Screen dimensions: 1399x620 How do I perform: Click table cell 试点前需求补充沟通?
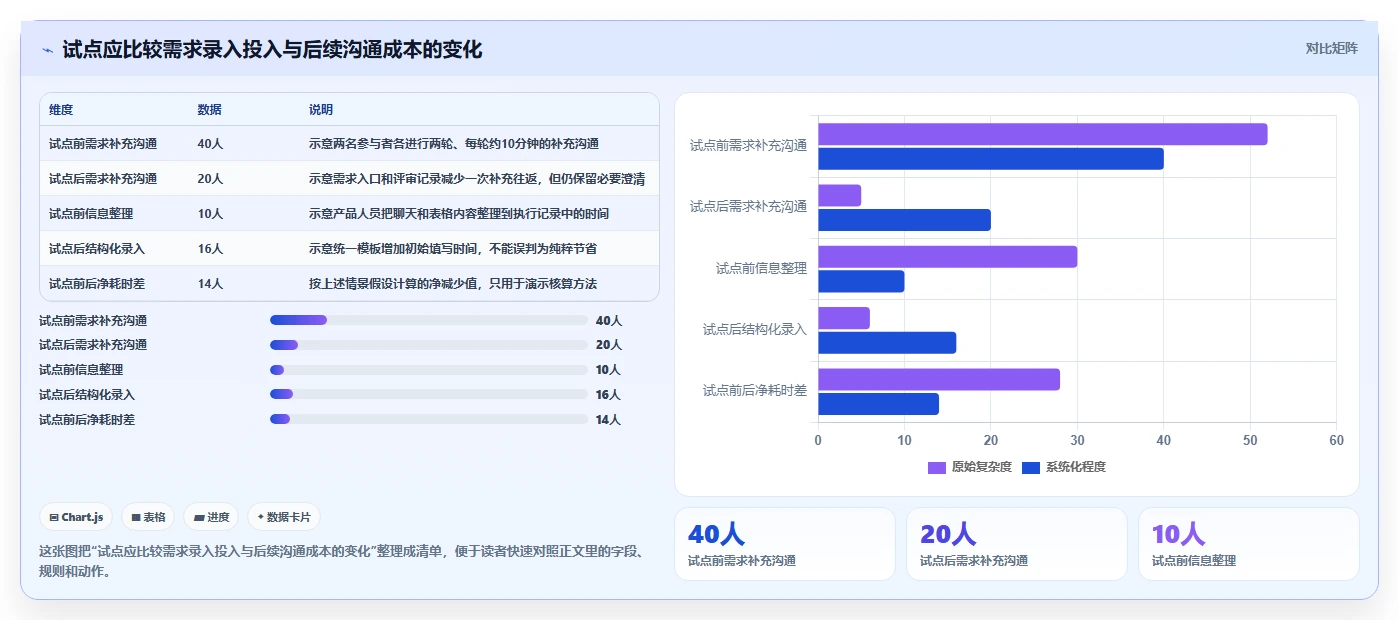[x=103, y=144]
